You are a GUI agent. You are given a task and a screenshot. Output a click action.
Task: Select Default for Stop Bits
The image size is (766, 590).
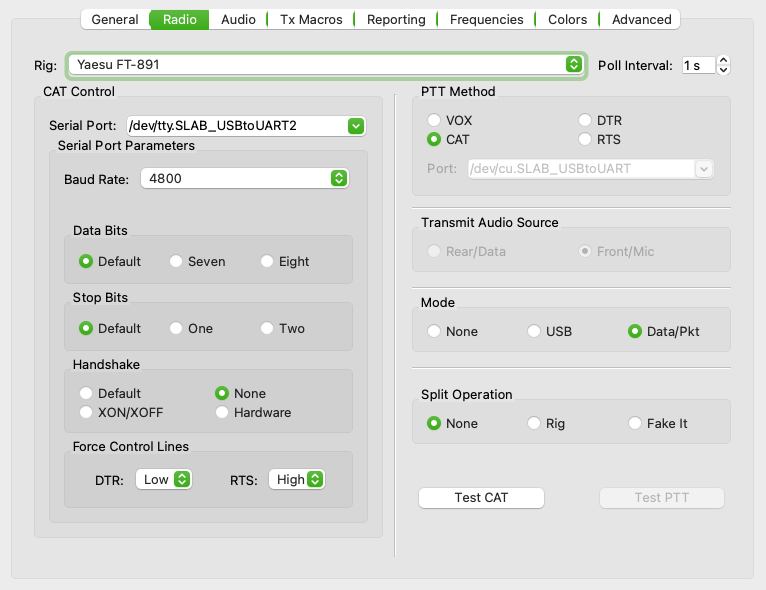point(110,328)
